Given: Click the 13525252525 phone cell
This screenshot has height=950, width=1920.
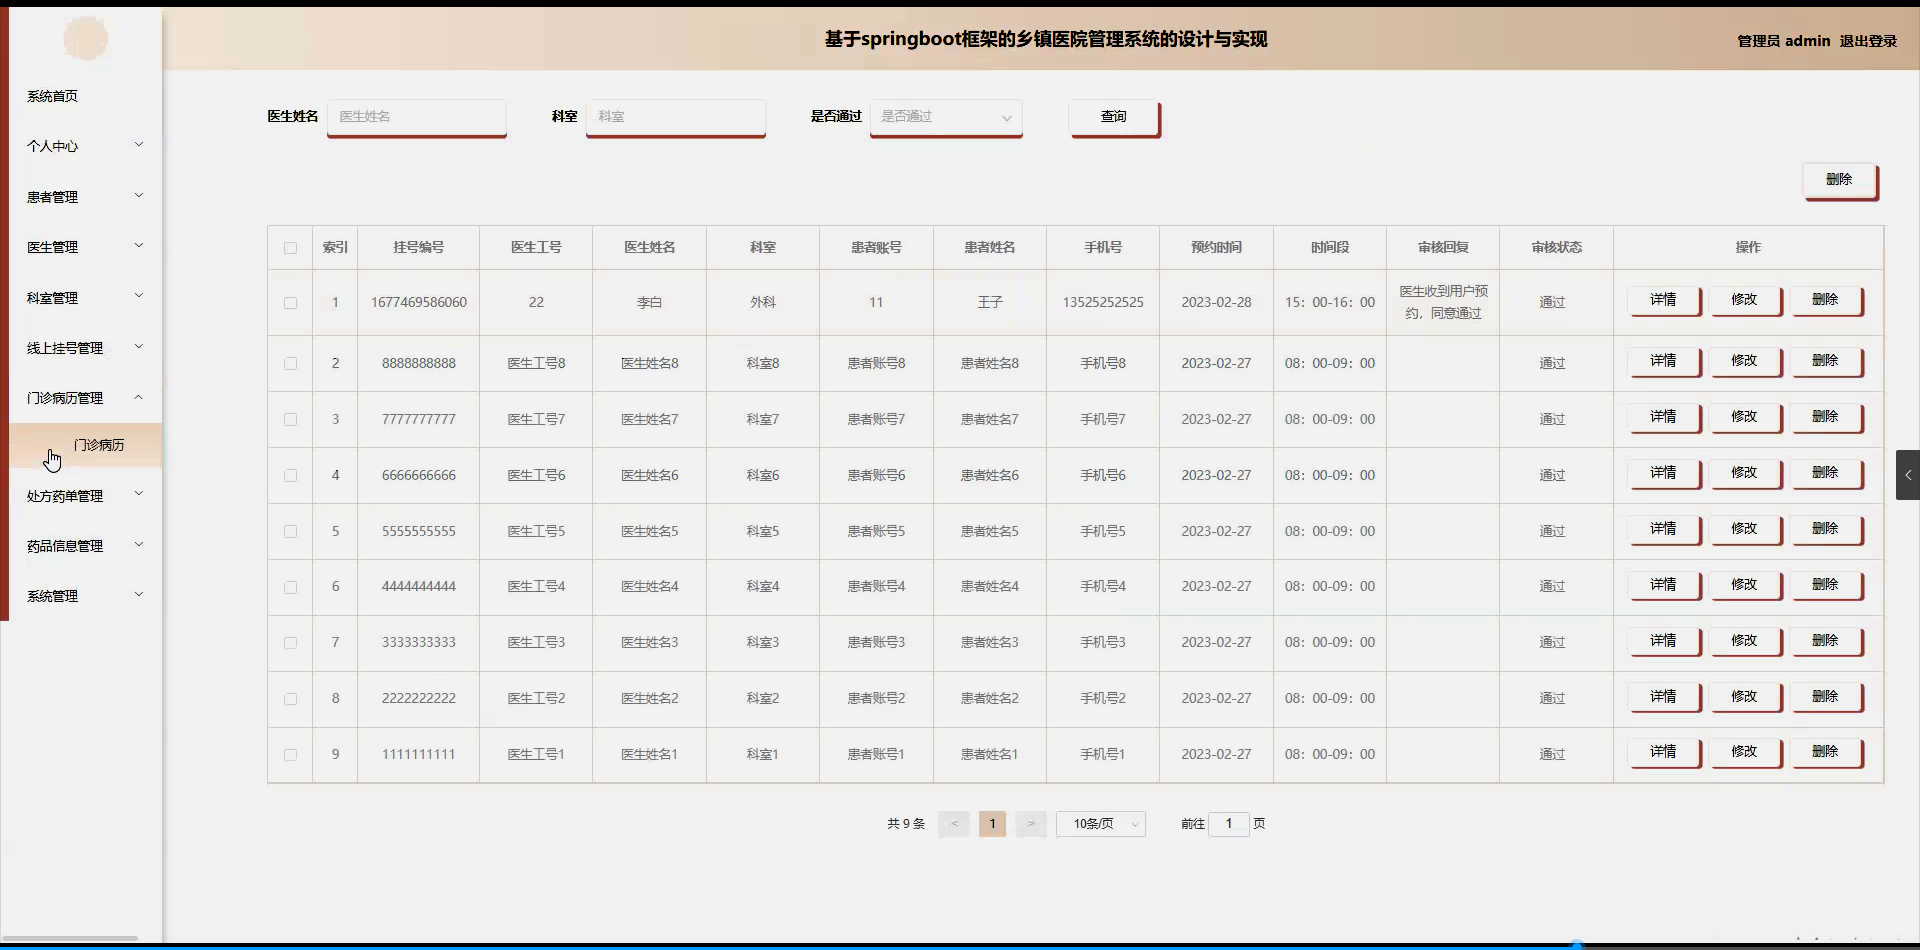Looking at the screenshot, I should (1103, 303).
